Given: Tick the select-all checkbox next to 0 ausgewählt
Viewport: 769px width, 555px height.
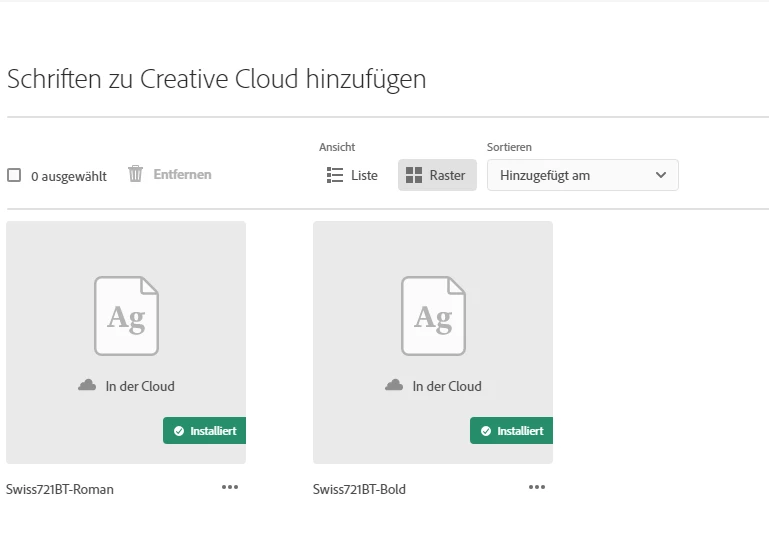Looking at the screenshot, I should pos(14,175).
